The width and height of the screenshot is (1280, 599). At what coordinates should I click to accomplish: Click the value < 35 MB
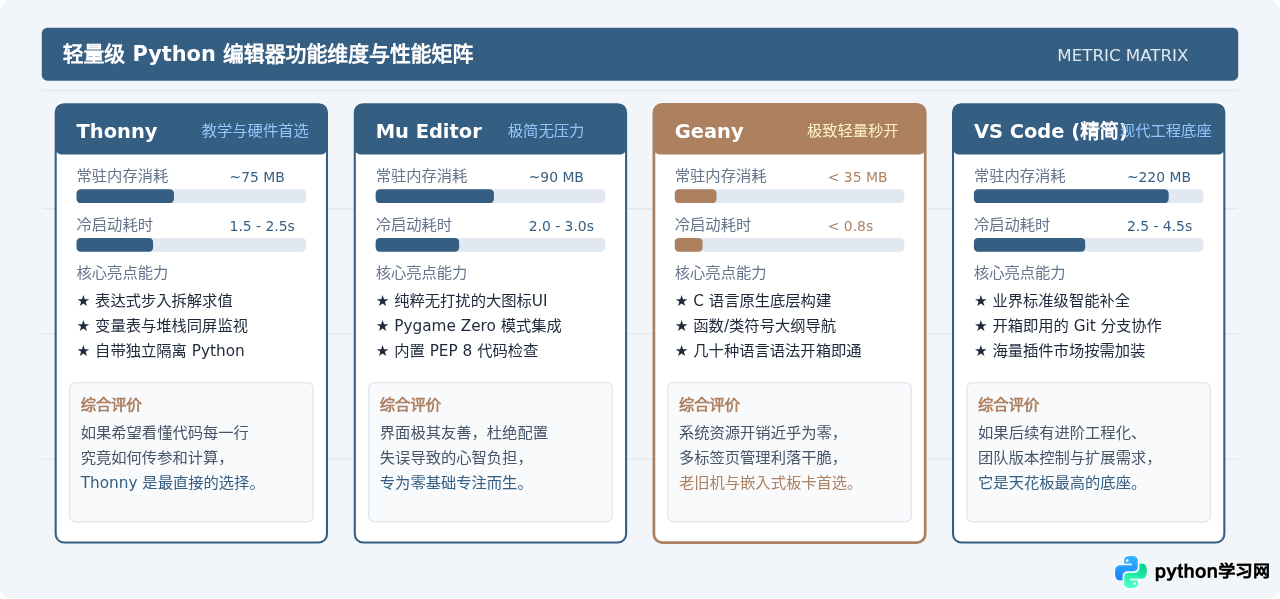point(857,177)
